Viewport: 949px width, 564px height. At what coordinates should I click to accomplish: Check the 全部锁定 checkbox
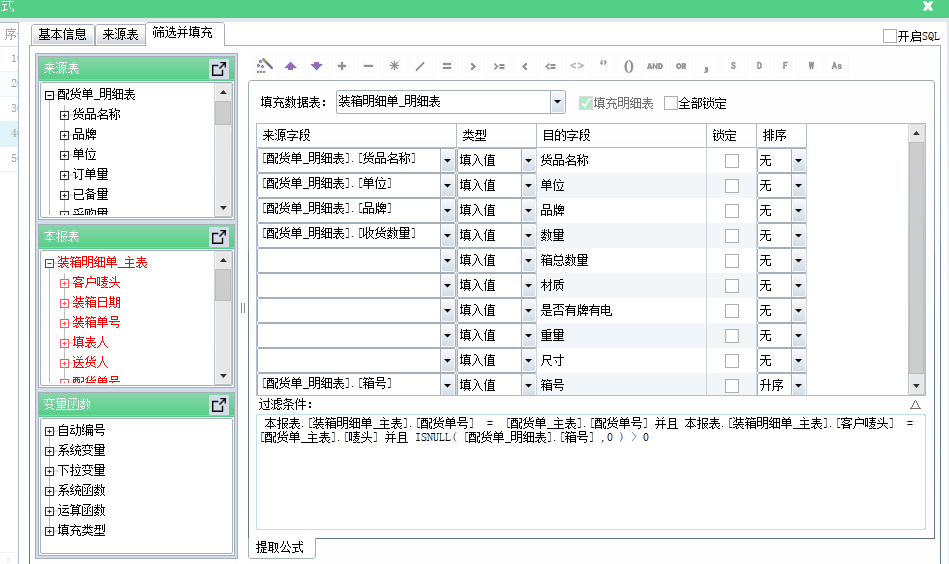click(670, 103)
